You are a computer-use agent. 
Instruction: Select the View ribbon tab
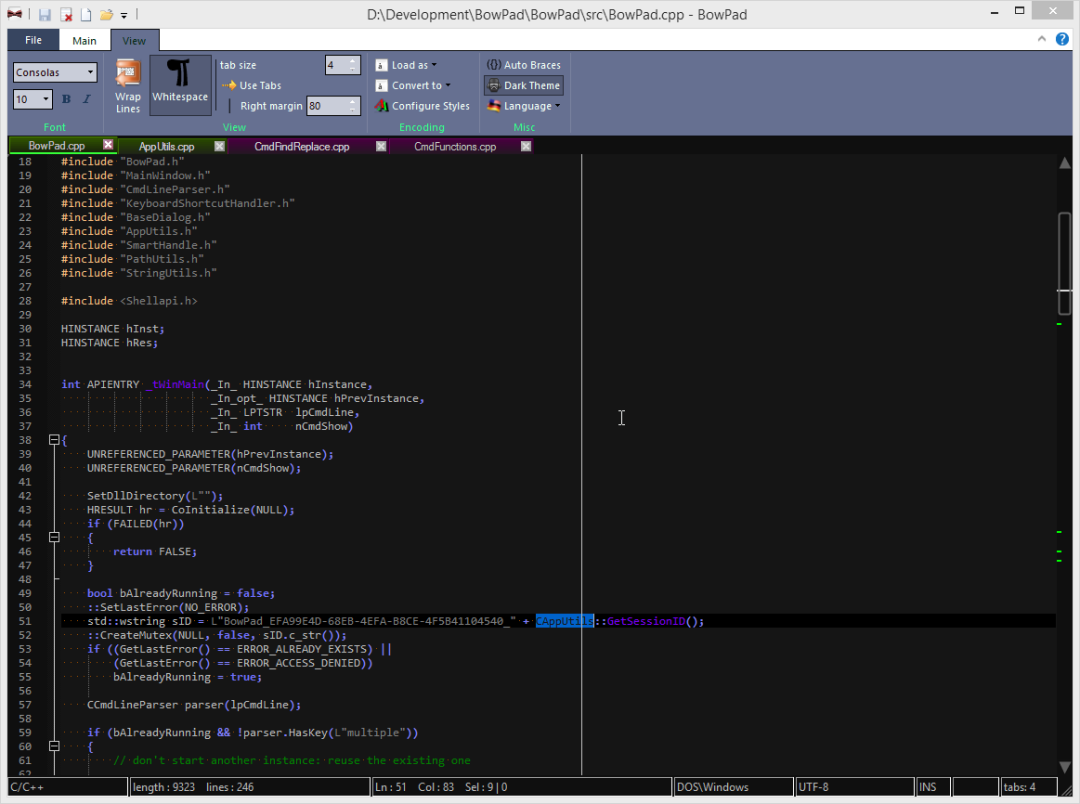point(134,41)
